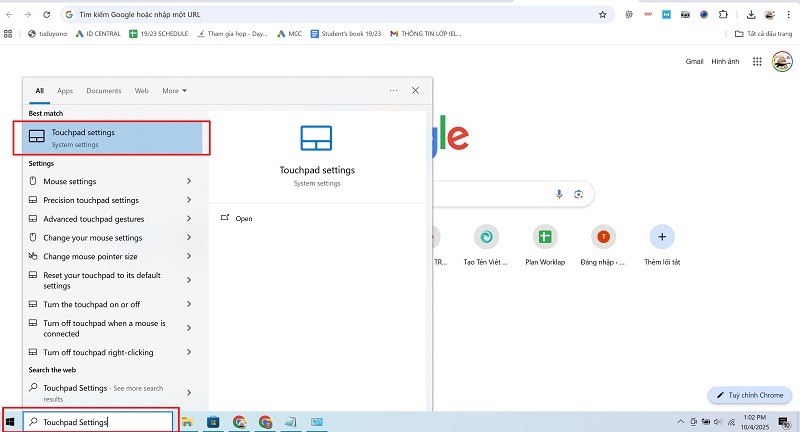This screenshot has height=432, width=800.
Task: Focus the Chrome address bar
Action: [x=337, y=15]
